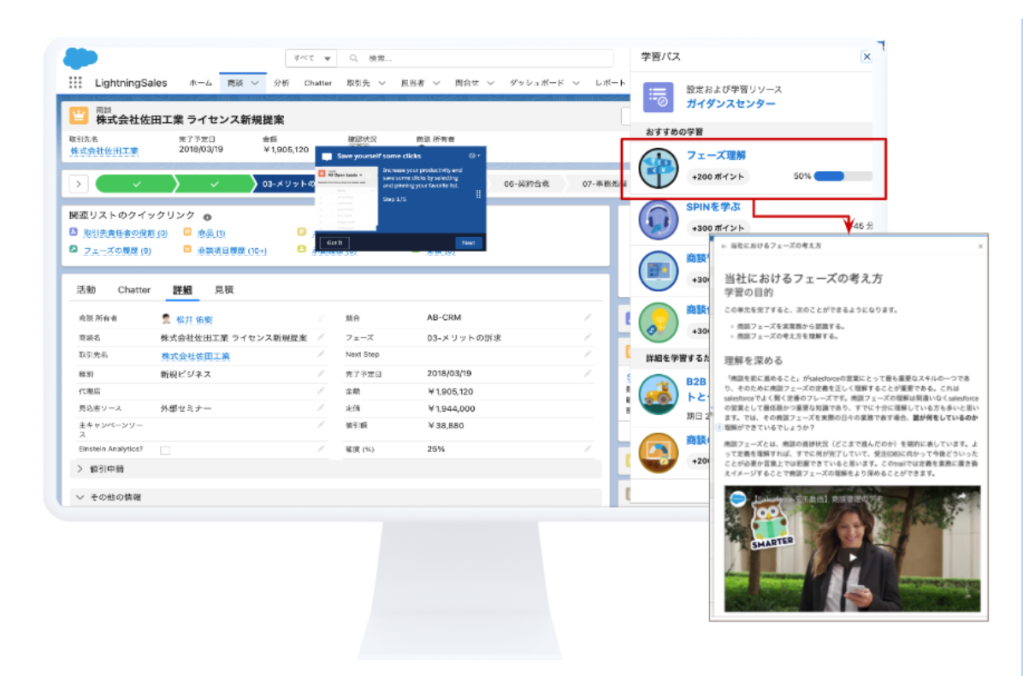This screenshot has width=1023, height=676.
Task: Open the ガイダンスセンター link
Action: [730, 104]
